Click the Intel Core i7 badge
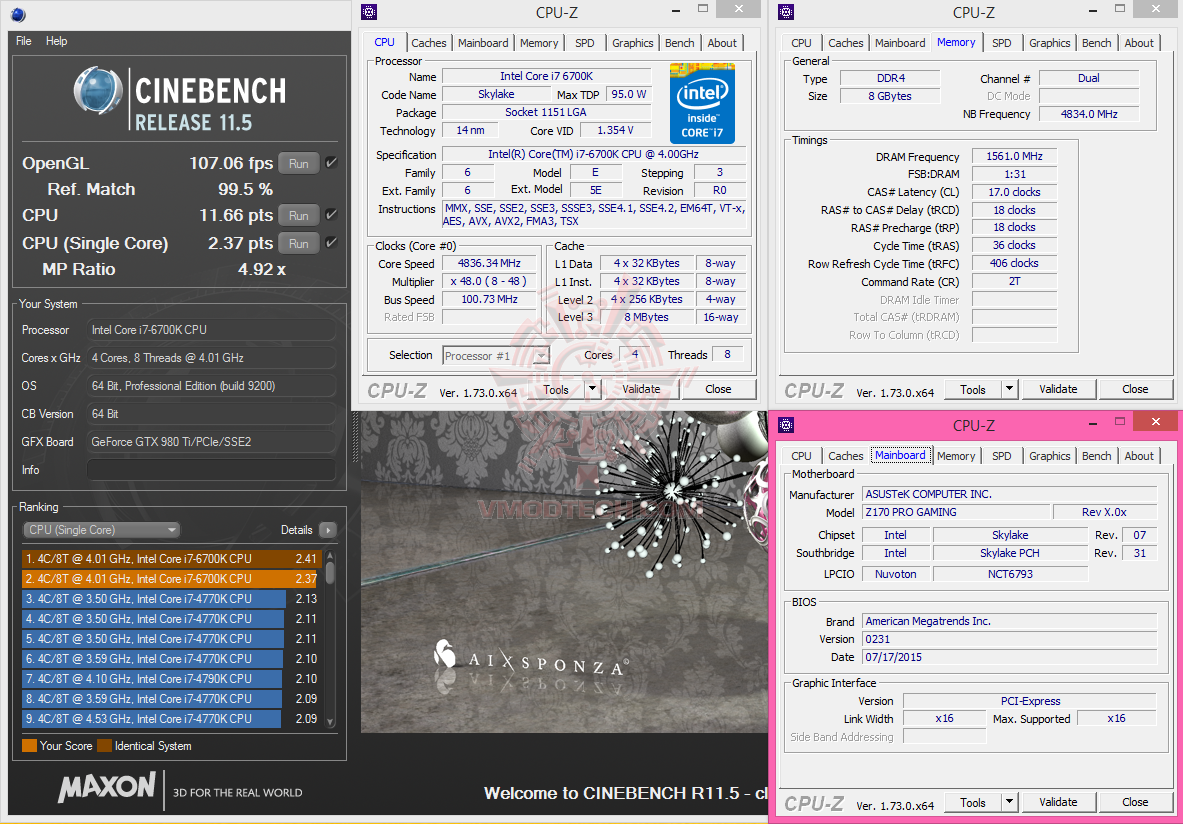This screenshot has width=1183, height=824. click(x=702, y=104)
